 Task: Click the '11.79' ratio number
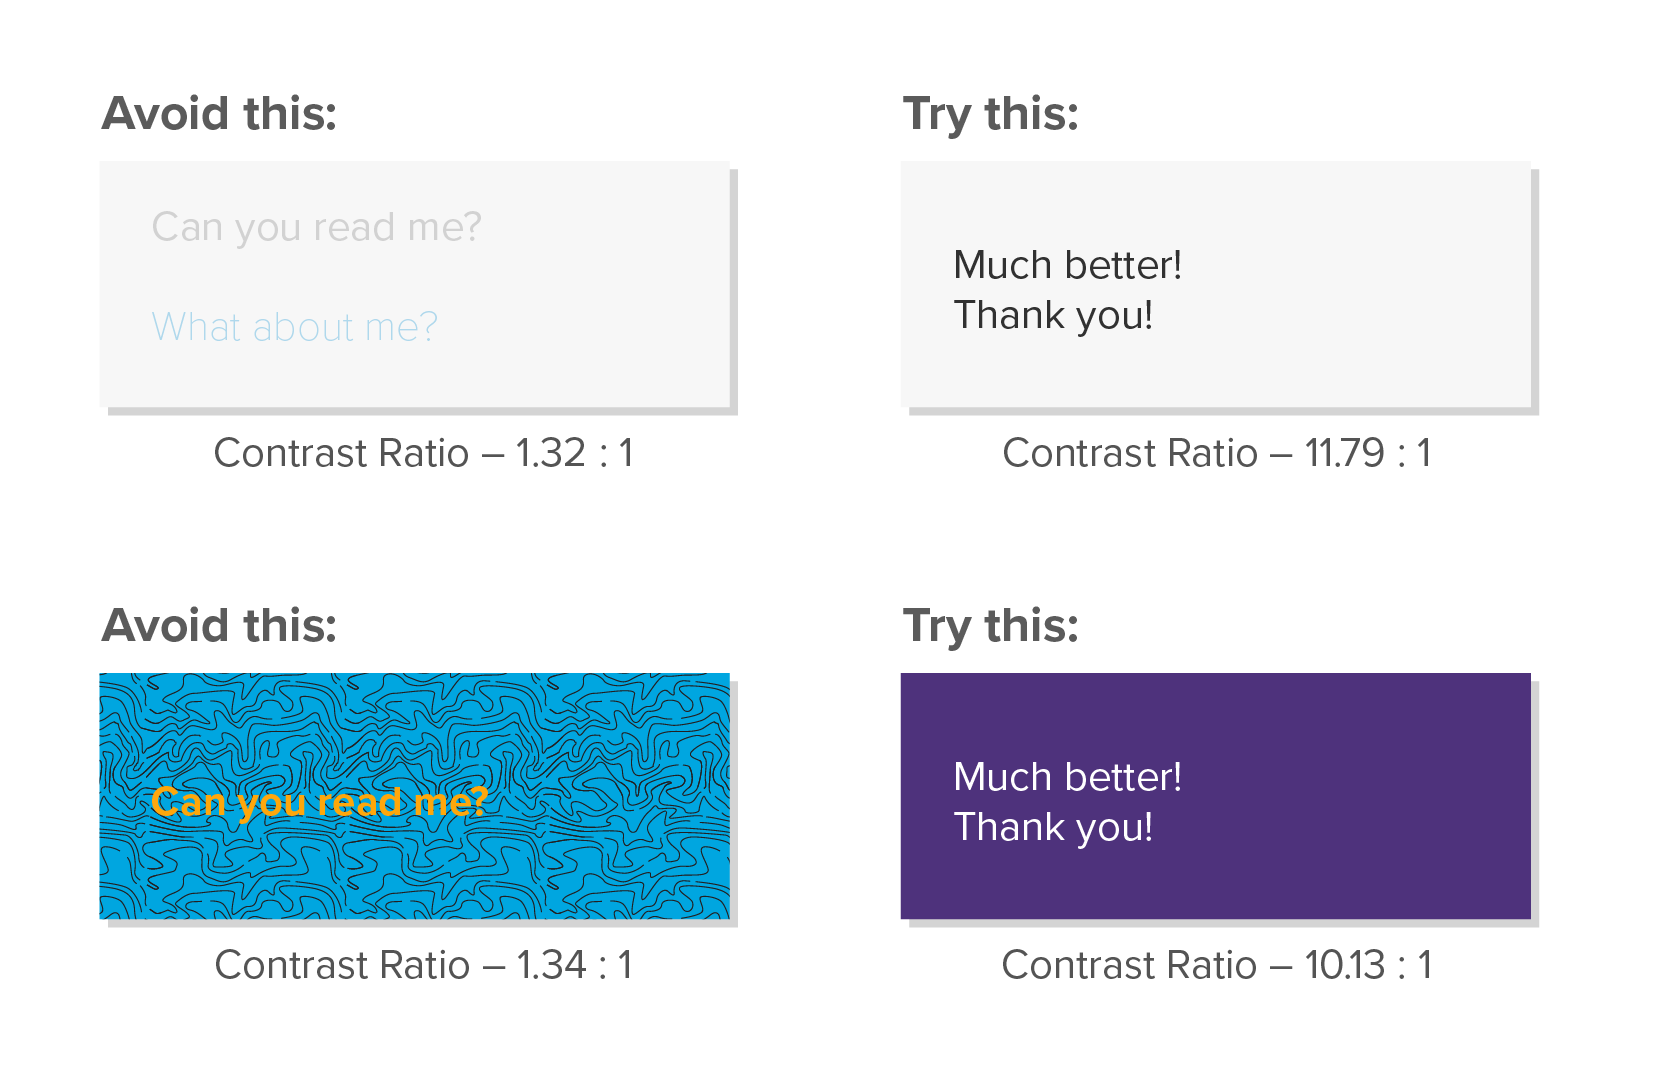pyautogui.click(x=1344, y=453)
